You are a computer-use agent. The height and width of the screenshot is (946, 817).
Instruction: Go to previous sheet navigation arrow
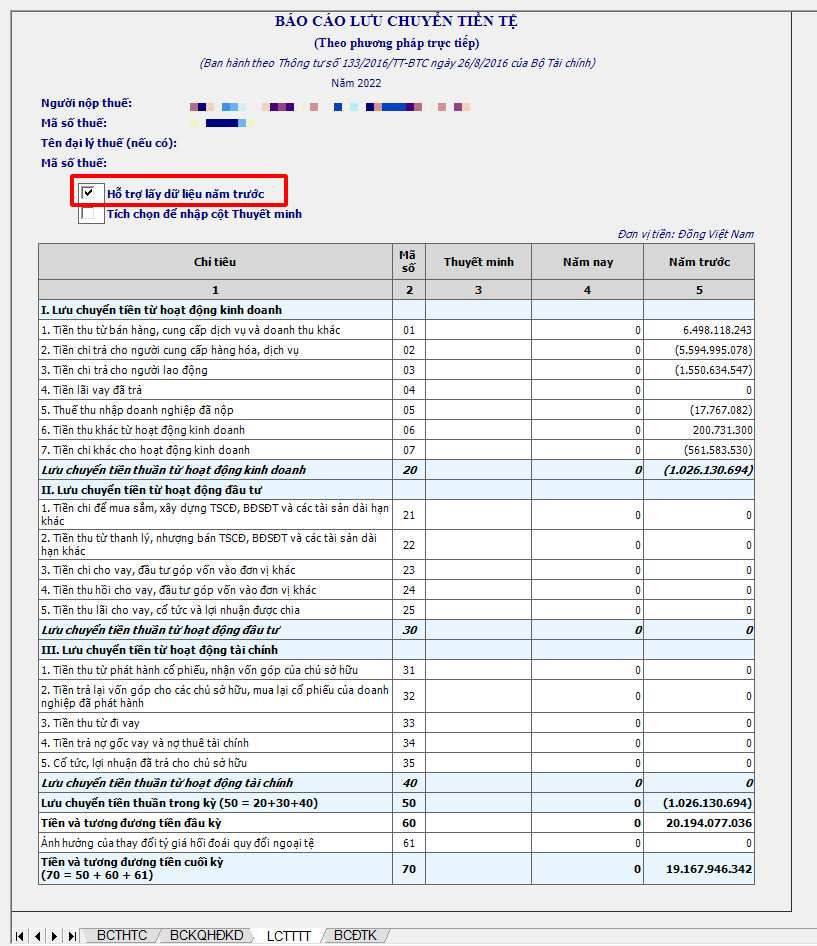coord(37,936)
